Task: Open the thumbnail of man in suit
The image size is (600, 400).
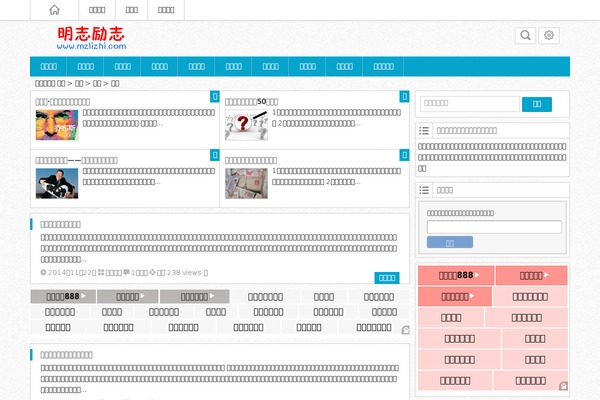Action: point(57,184)
